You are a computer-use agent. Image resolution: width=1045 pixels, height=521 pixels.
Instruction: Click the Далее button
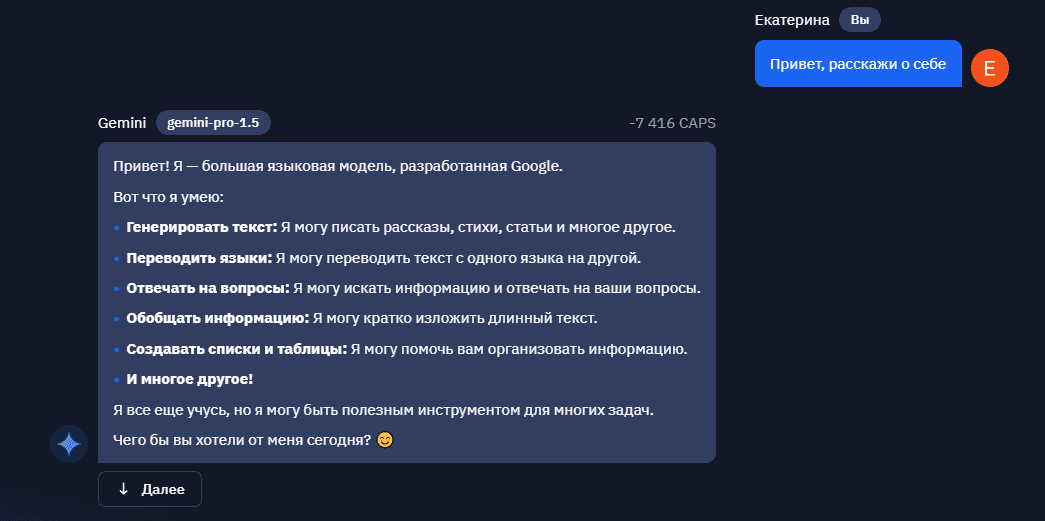point(150,489)
